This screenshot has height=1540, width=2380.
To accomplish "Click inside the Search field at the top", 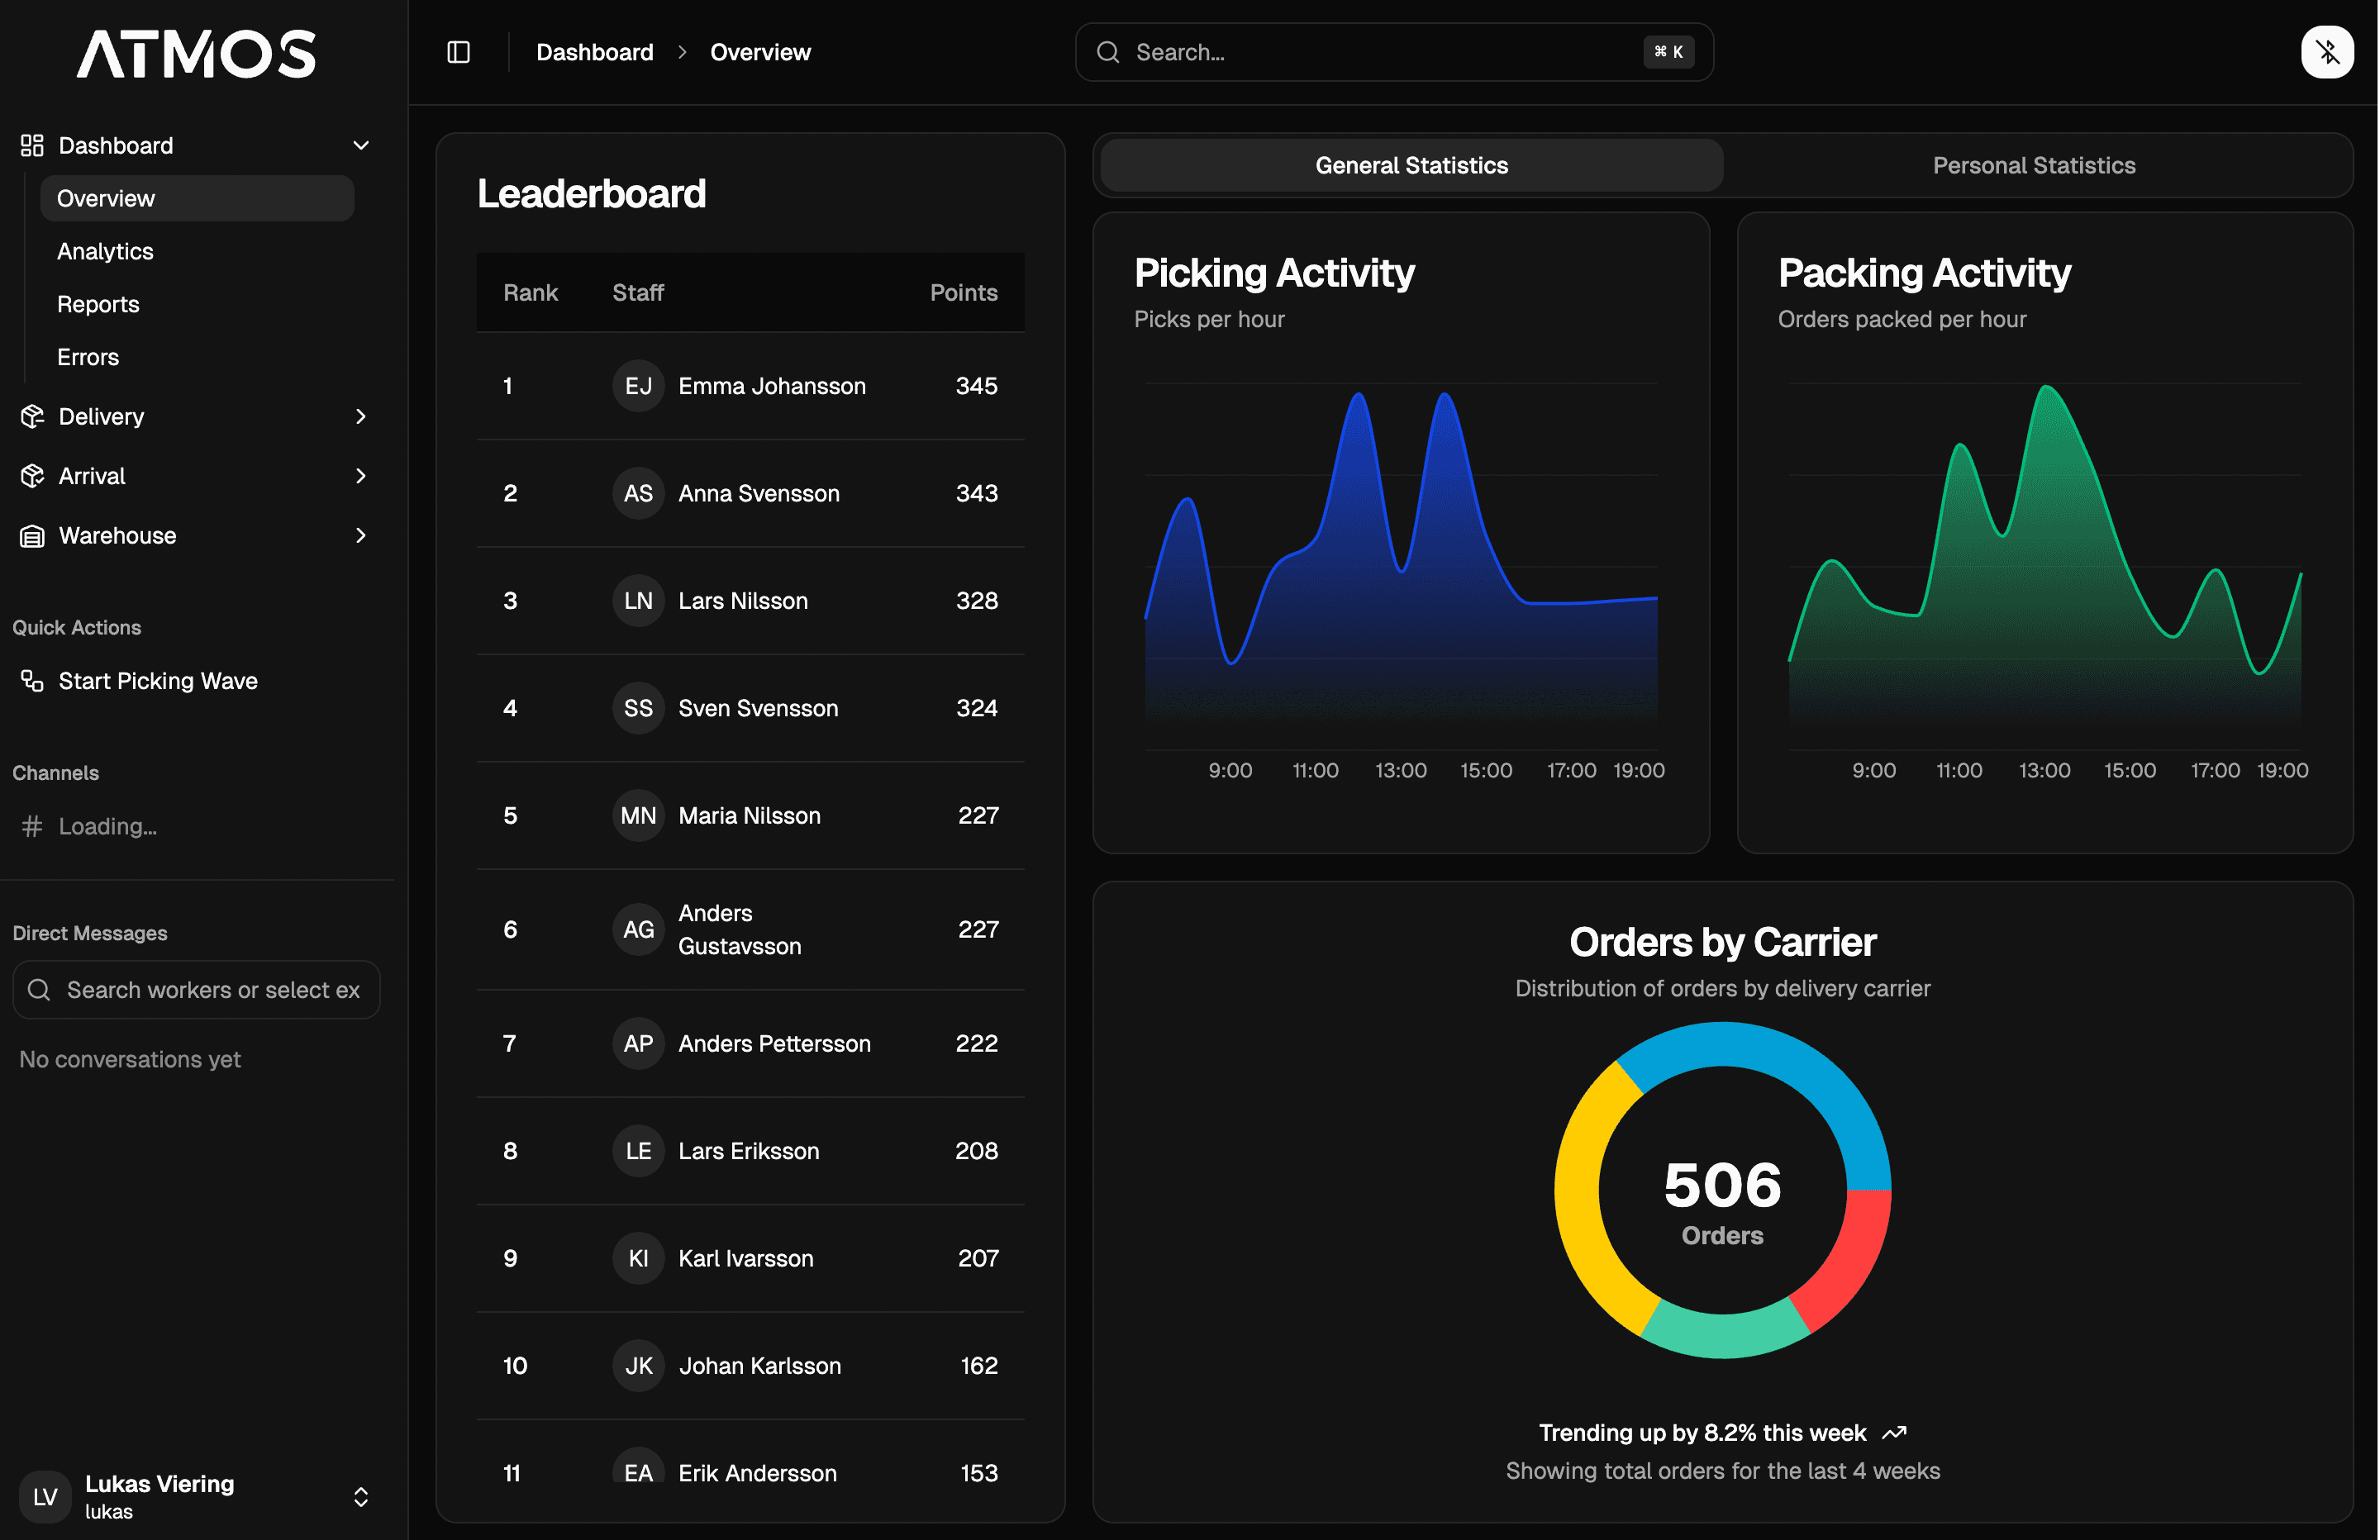I will [1390, 51].
